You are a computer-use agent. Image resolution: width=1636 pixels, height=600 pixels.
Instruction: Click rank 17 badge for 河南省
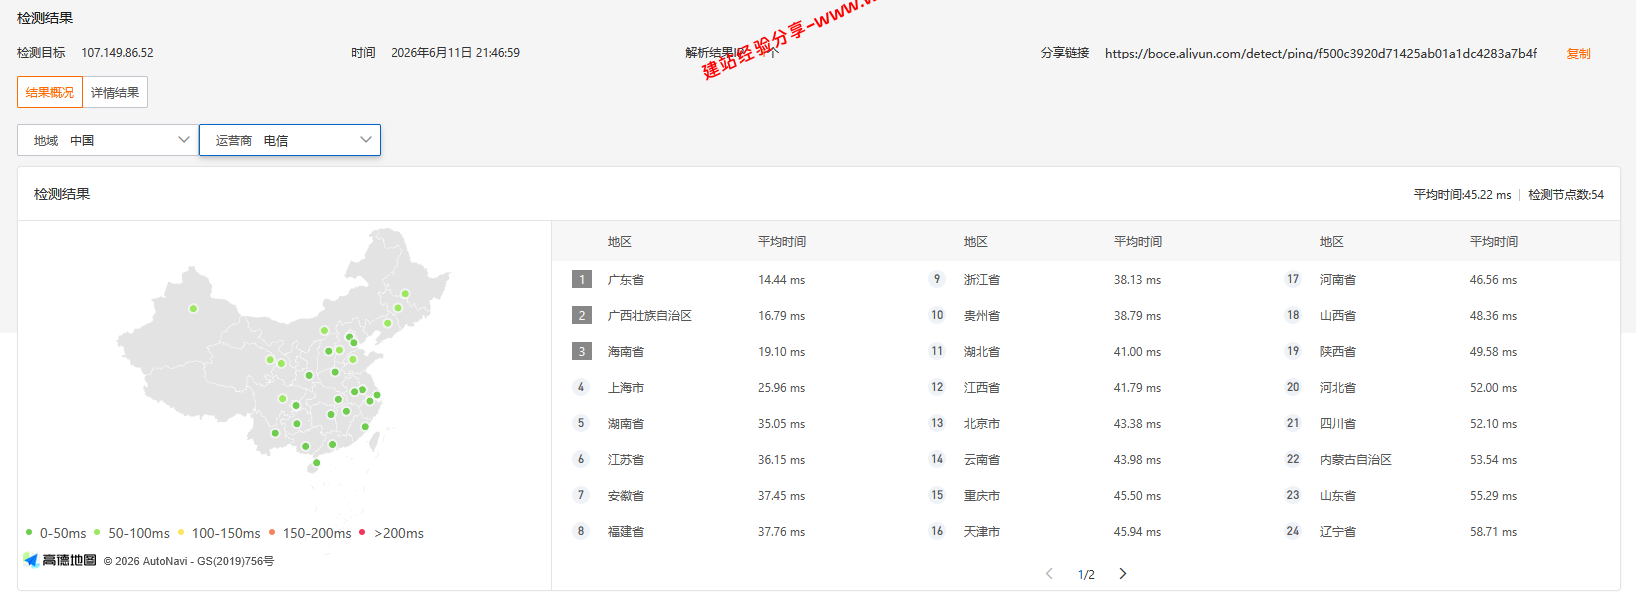tap(1293, 279)
